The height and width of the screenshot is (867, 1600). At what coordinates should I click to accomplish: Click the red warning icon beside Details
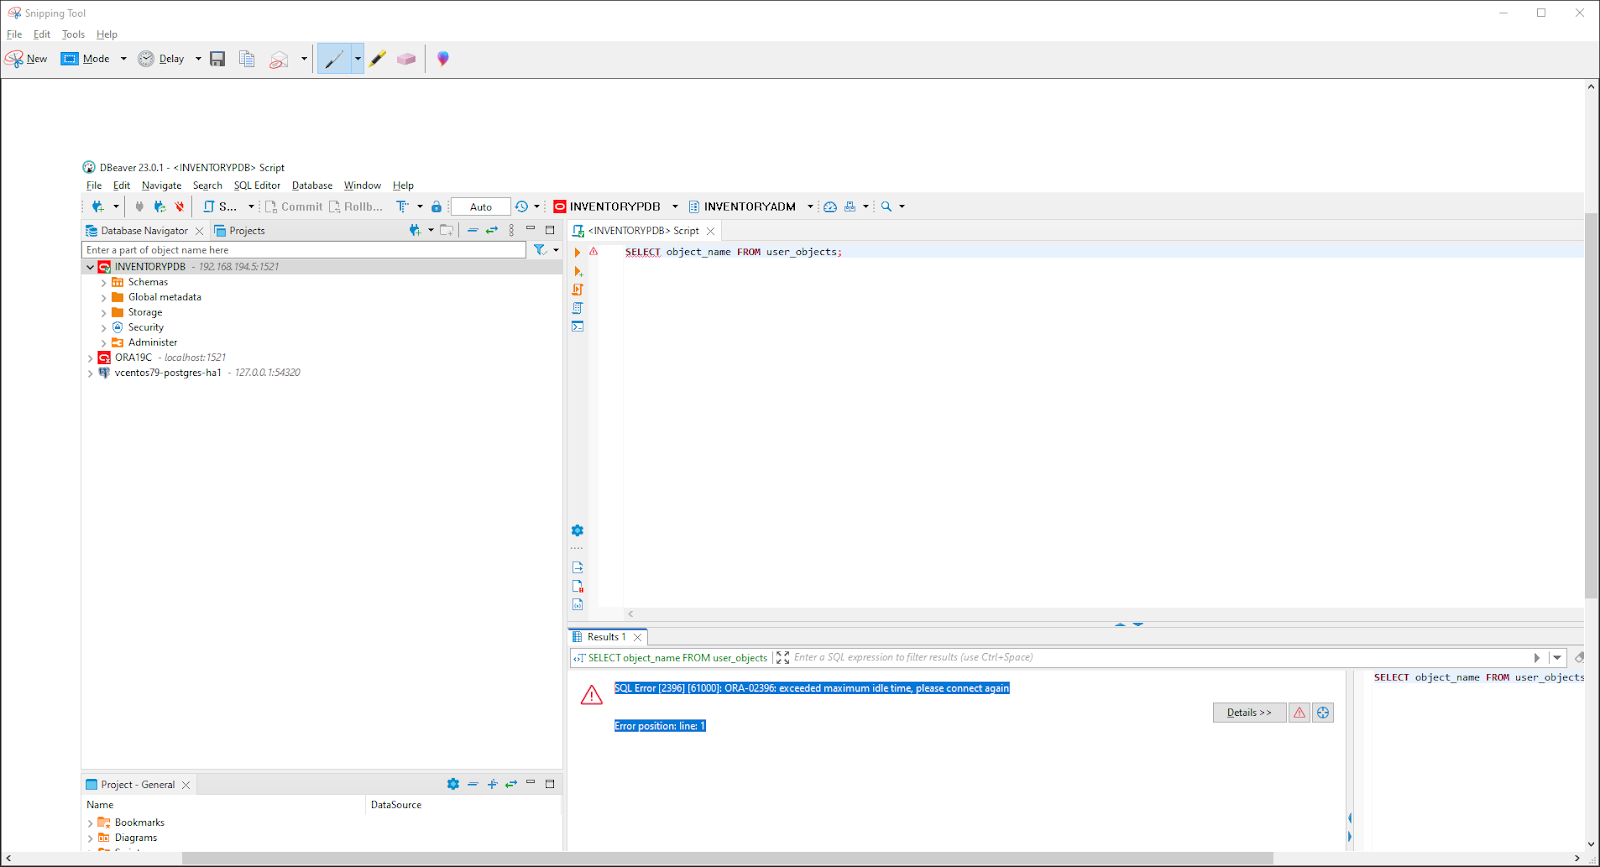(x=1299, y=713)
